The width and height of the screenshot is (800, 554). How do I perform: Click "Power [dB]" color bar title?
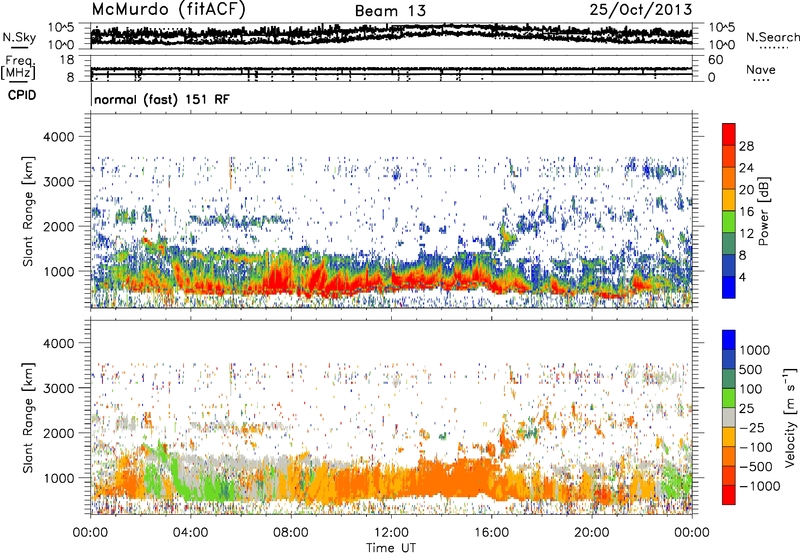click(x=763, y=211)
